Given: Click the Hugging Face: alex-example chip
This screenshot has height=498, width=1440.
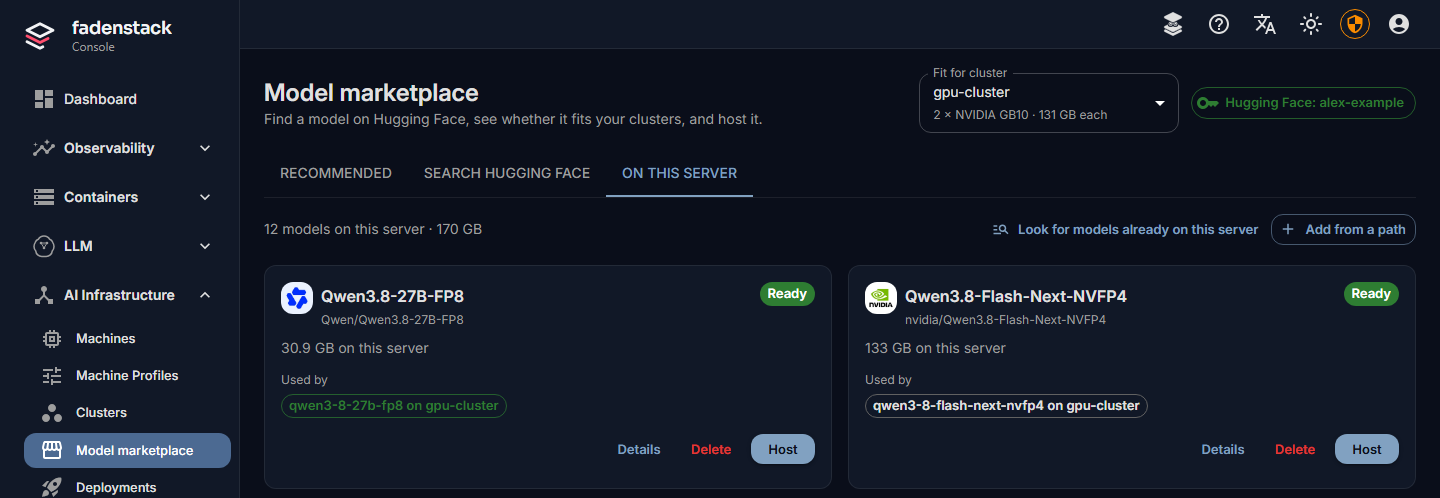Looking at the screenshot, I should tap(1303, 103).
